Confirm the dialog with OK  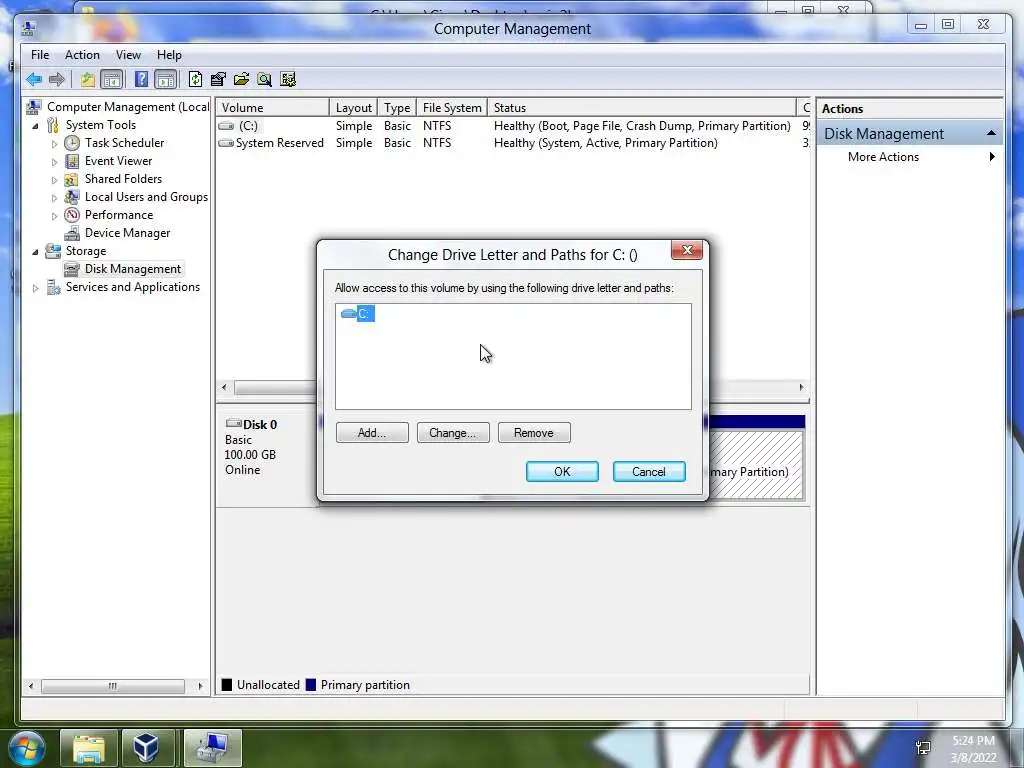click(562, 472)
